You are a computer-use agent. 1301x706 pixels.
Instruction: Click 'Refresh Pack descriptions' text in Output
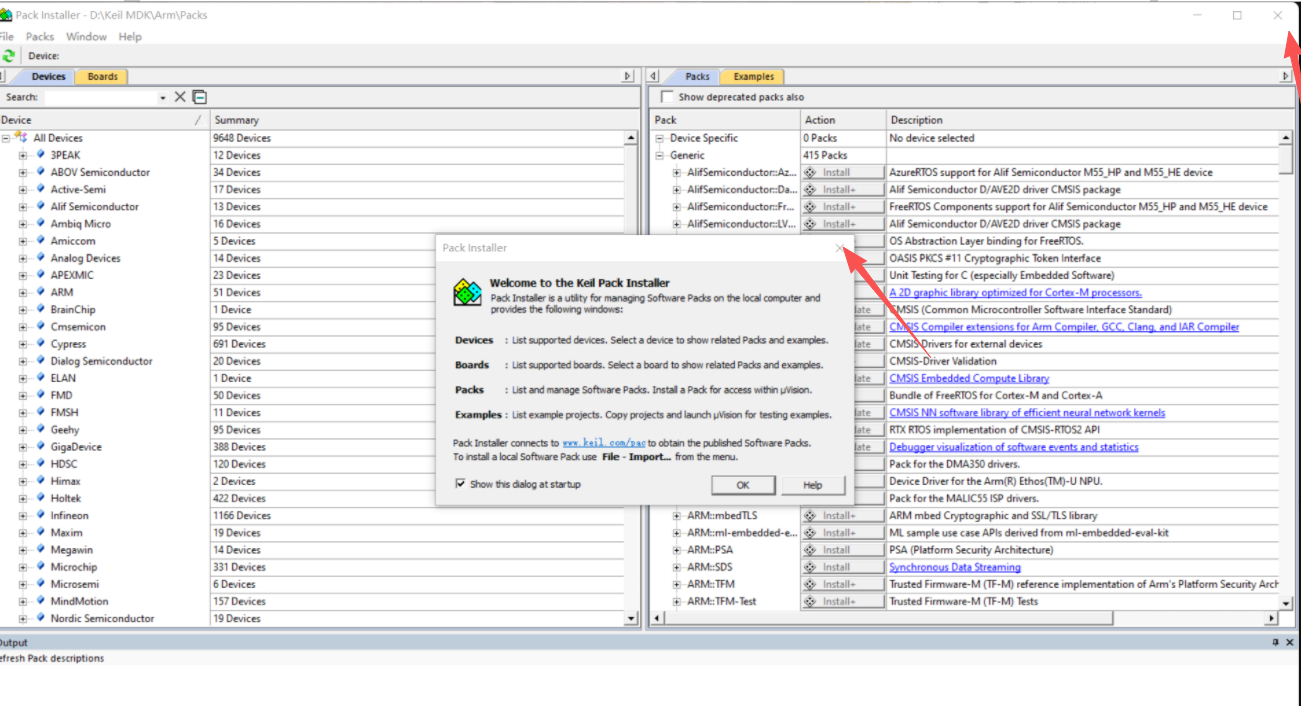(52, 658)
